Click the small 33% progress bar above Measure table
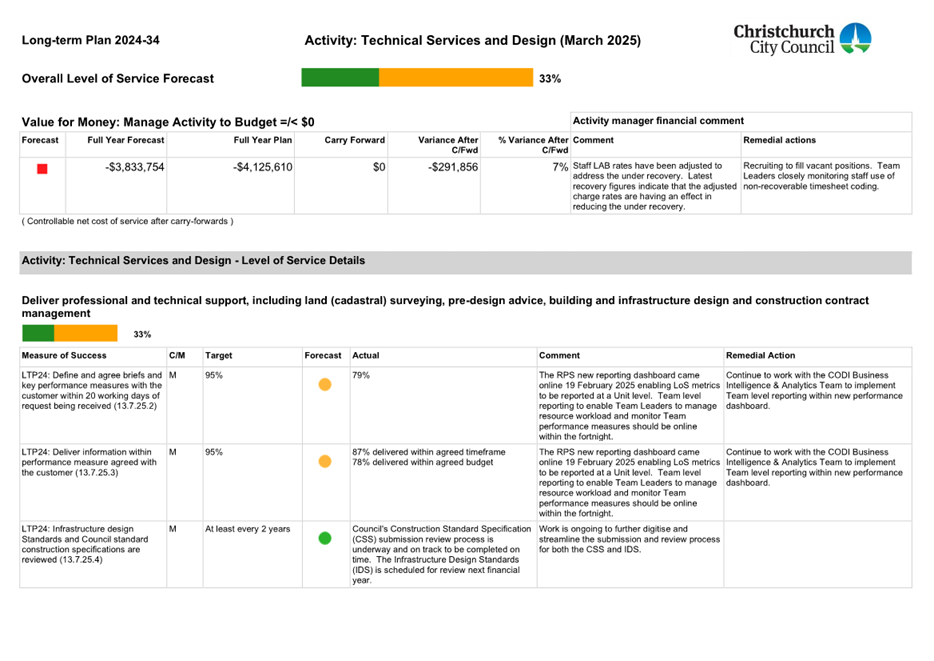This screenshot has height=661, width=934. tap(70, 333)
